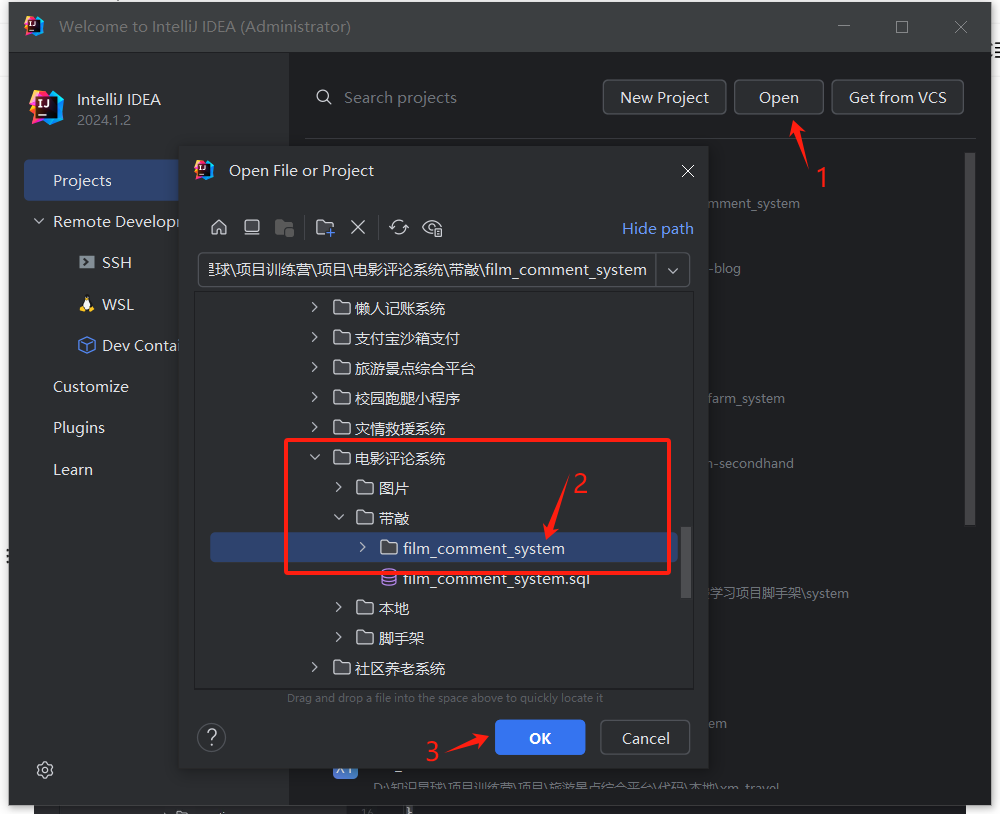Screen dimensions: 1000x814
Task: Click the search magnifier icon
Action: 324,97
